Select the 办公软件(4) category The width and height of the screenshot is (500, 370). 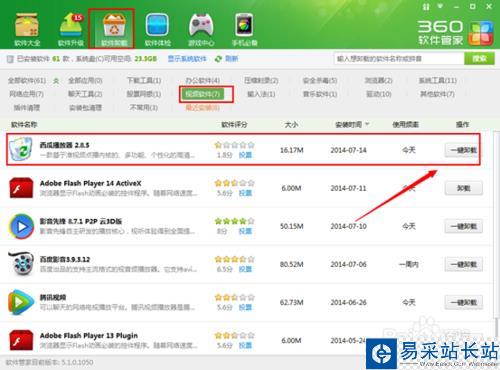[203, 81]
